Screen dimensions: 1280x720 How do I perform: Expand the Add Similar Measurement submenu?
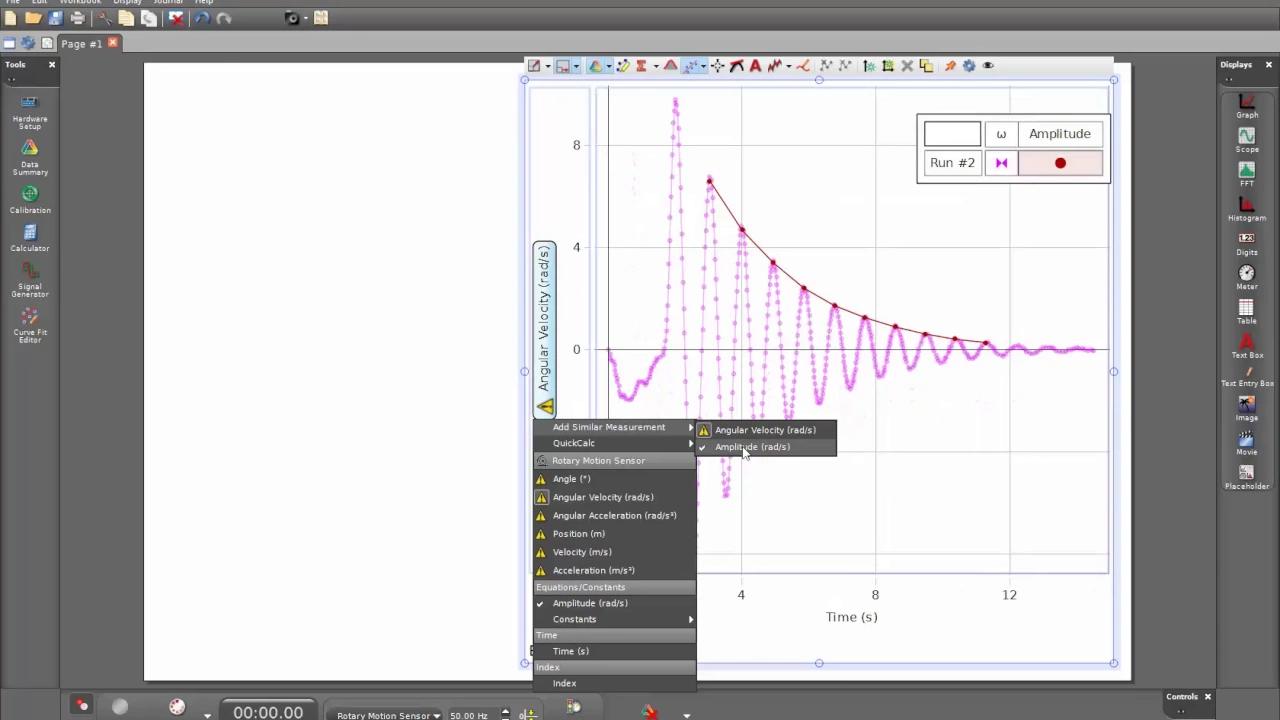(614, 427)
